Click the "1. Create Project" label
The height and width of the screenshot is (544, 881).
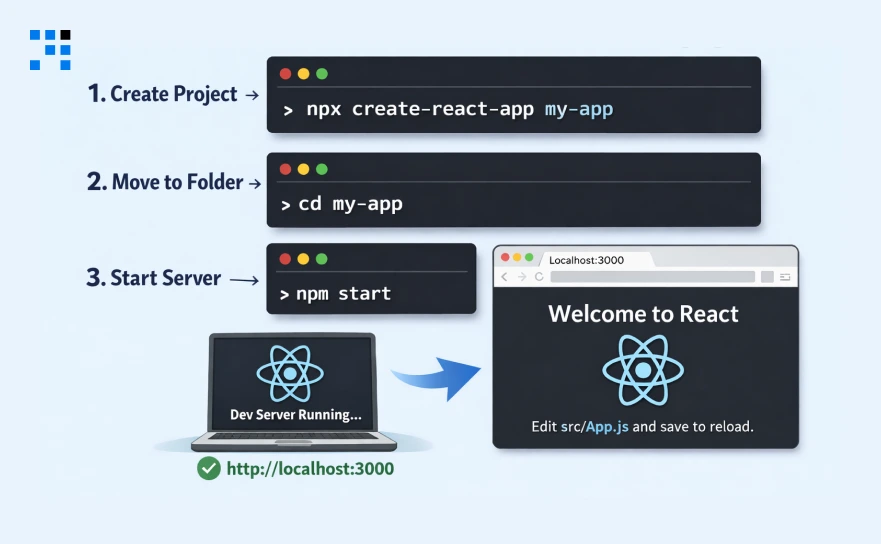(162, 94)
